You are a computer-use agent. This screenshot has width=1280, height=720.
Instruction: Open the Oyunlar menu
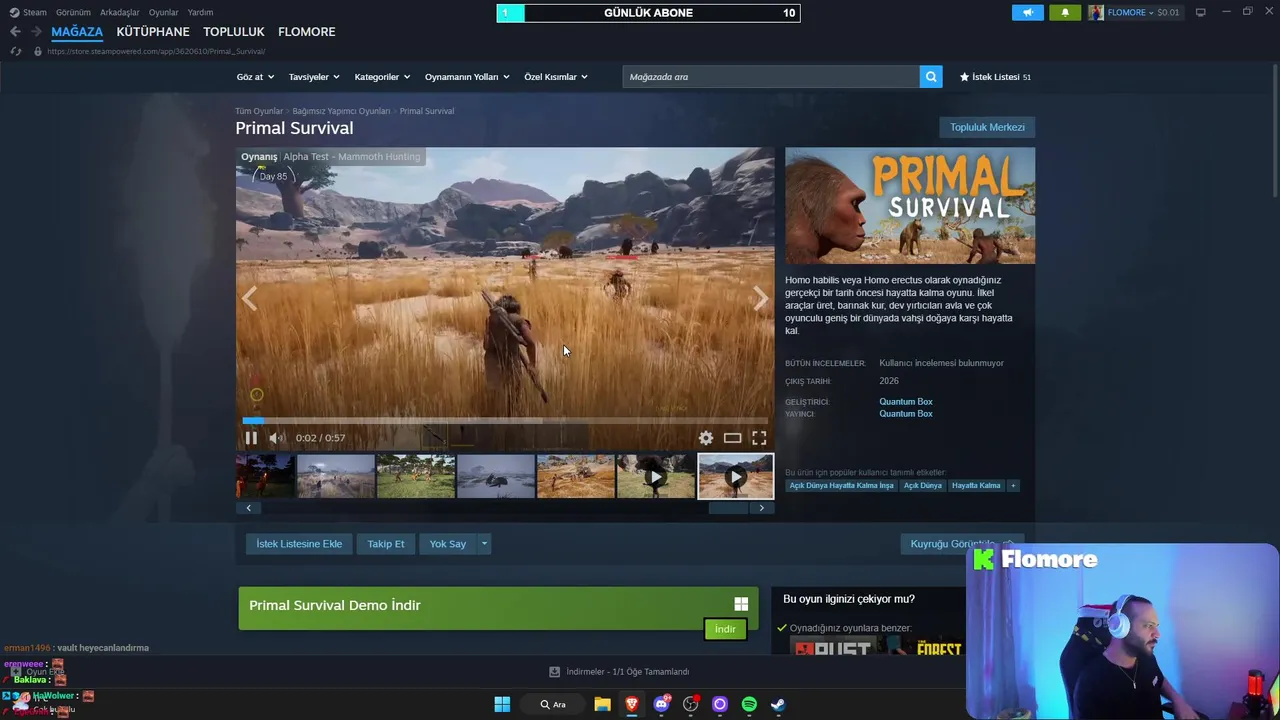(163, 12)
